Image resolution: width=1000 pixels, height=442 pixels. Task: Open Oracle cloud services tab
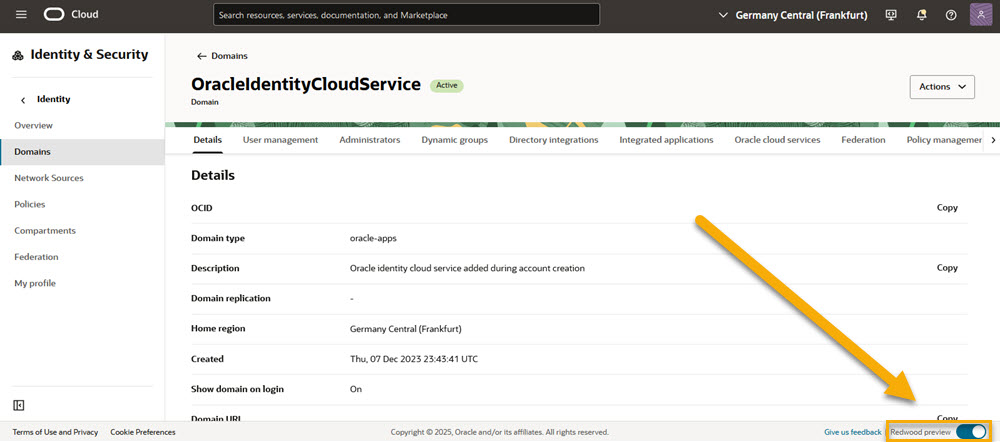click(777, 140)
